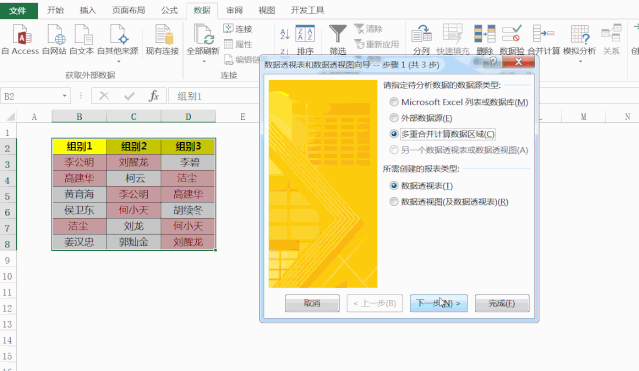
Task: Click cell containing 胡续冬
Action: click(188, 210)
